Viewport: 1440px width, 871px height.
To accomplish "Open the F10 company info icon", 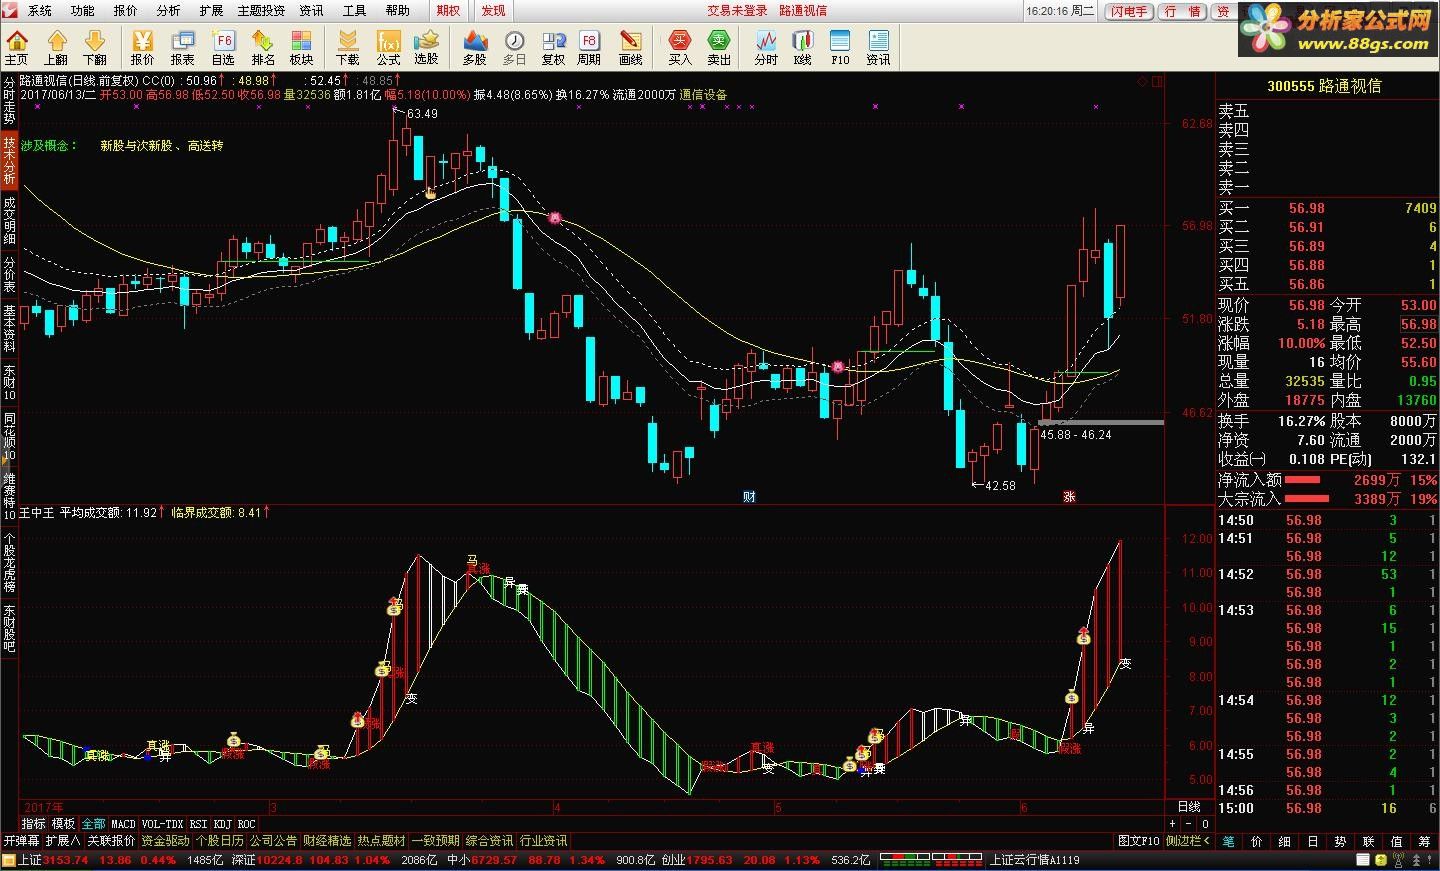I will coord(840,47).
